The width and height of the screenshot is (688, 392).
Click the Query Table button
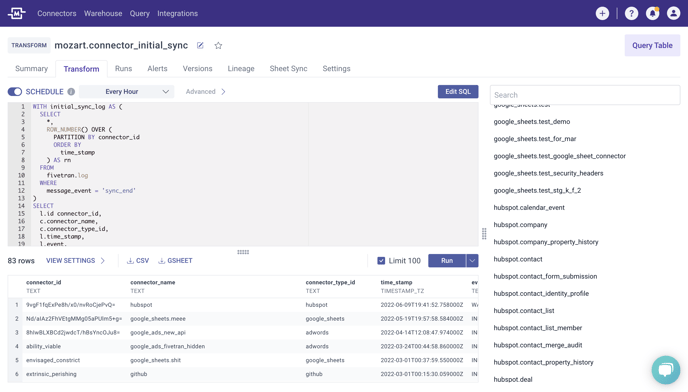tap(652, 45)
